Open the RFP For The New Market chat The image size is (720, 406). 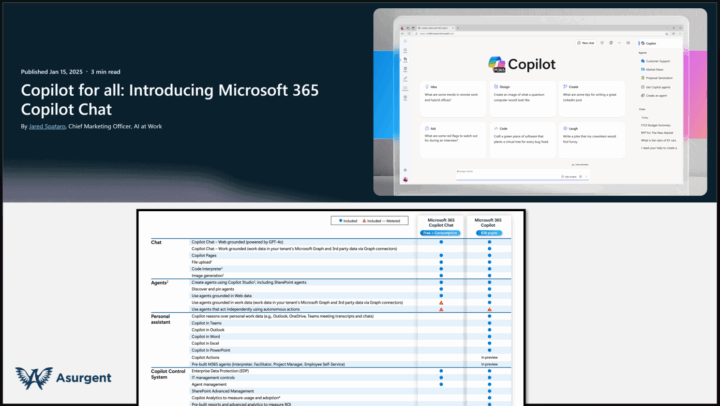[x=657, y=133]
